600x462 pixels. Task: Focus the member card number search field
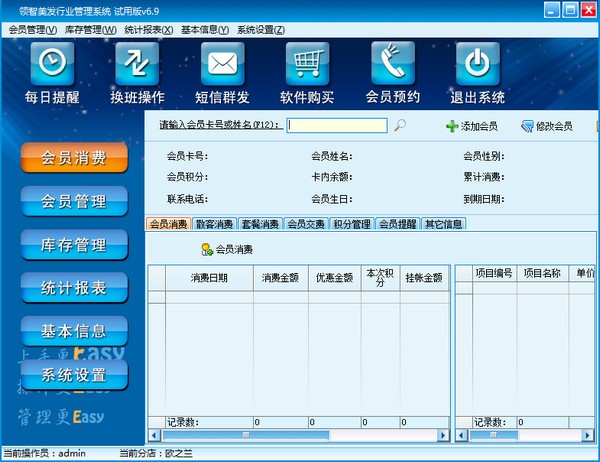click(x=337, y=125)
